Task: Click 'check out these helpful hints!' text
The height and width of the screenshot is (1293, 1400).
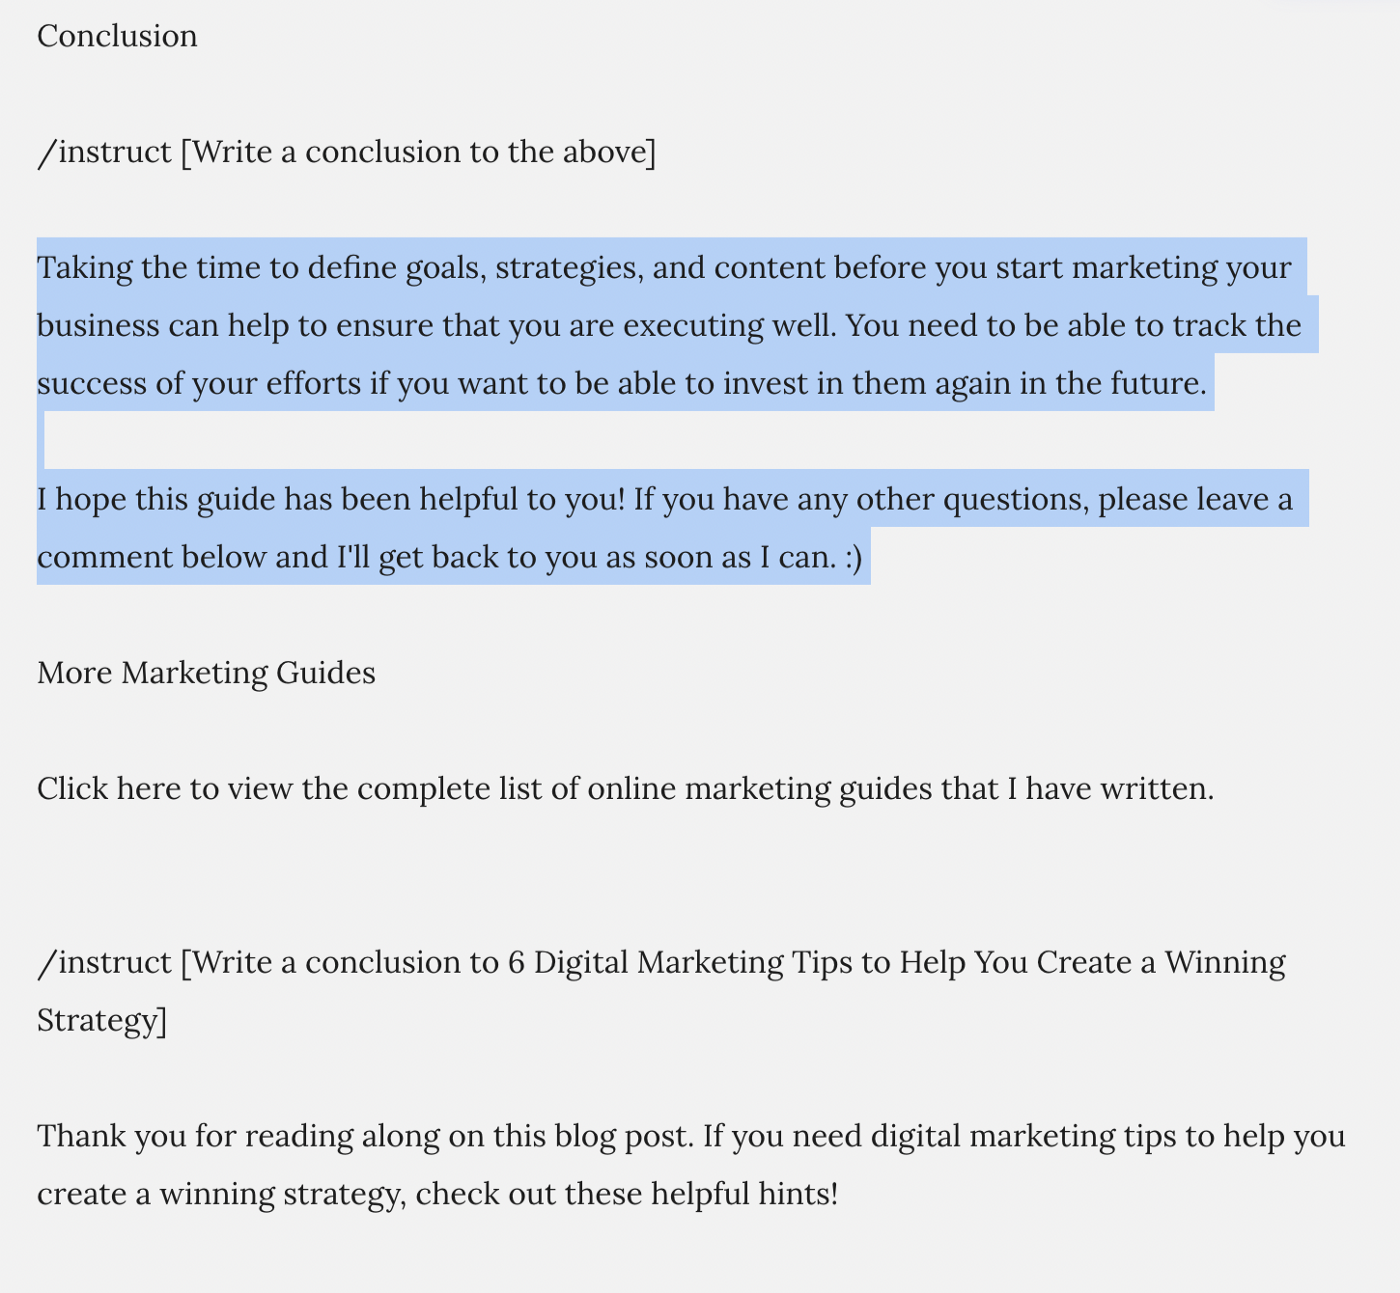Action: 627,1195
